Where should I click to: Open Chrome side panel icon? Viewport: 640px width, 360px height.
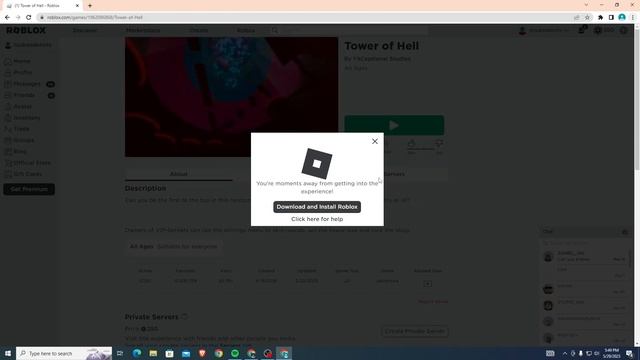coord(611,18)
